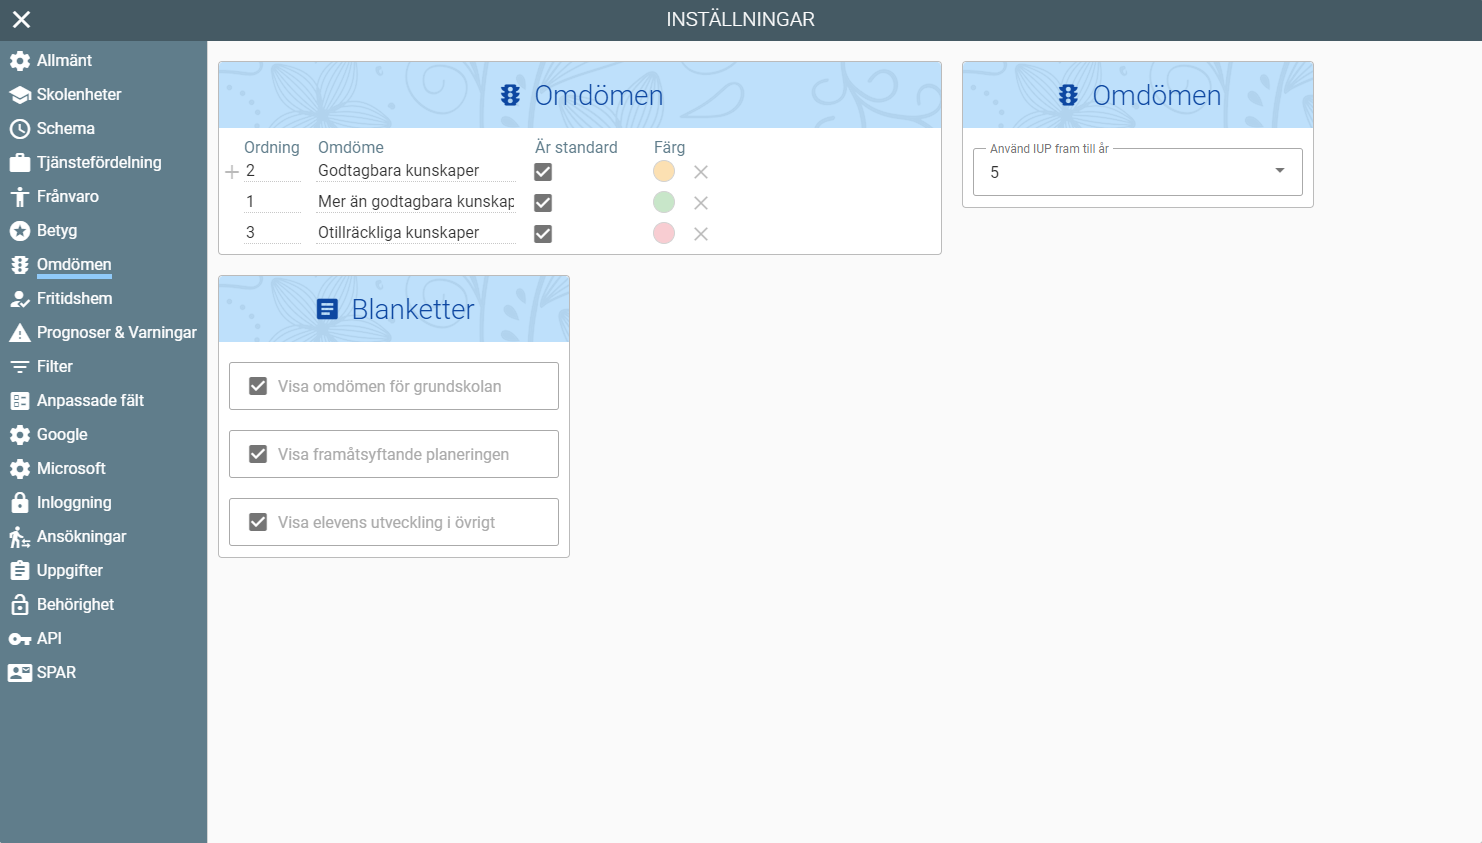
Task: Click the padlock icon for Inloggning
Action: 19,503
